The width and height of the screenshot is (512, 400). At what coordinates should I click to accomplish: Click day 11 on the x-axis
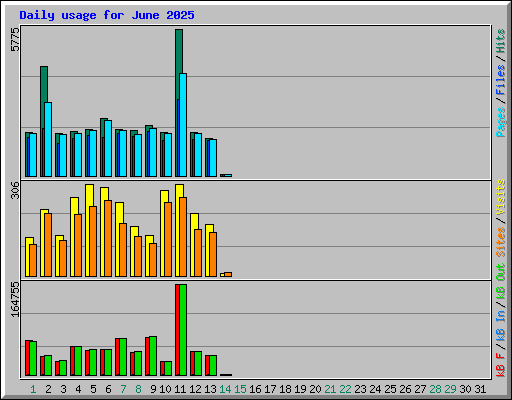(180, 389)
